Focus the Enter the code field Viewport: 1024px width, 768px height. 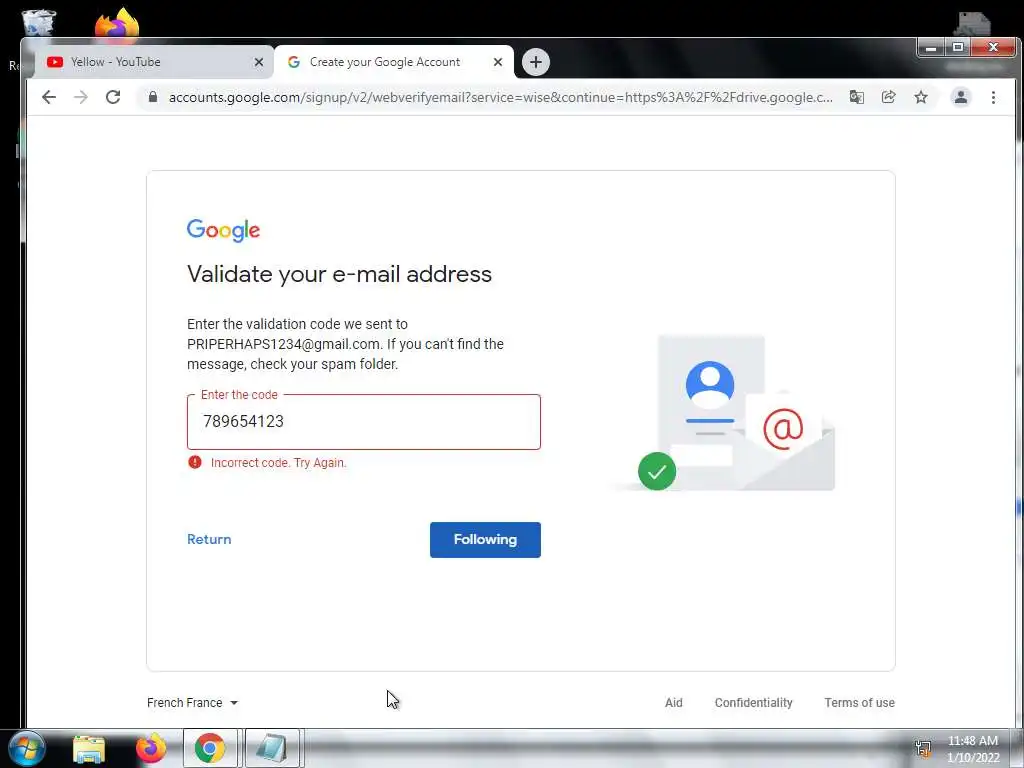(x=364, y=422)
